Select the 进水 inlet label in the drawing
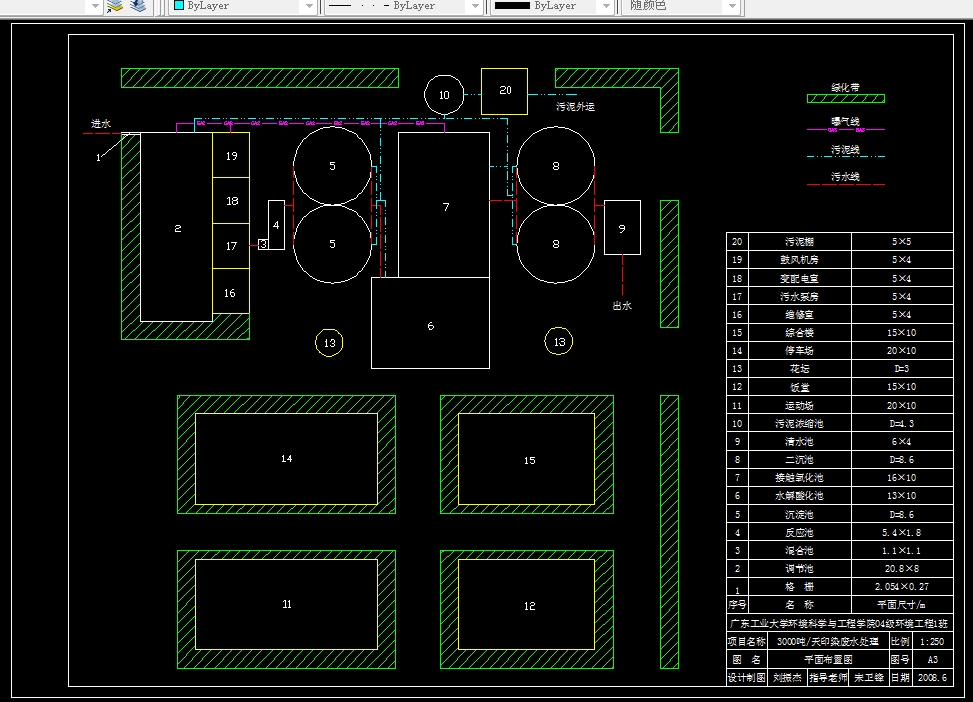Image resolution: width=973 pixels, height=702 pixels. click(x=101, y=124)
